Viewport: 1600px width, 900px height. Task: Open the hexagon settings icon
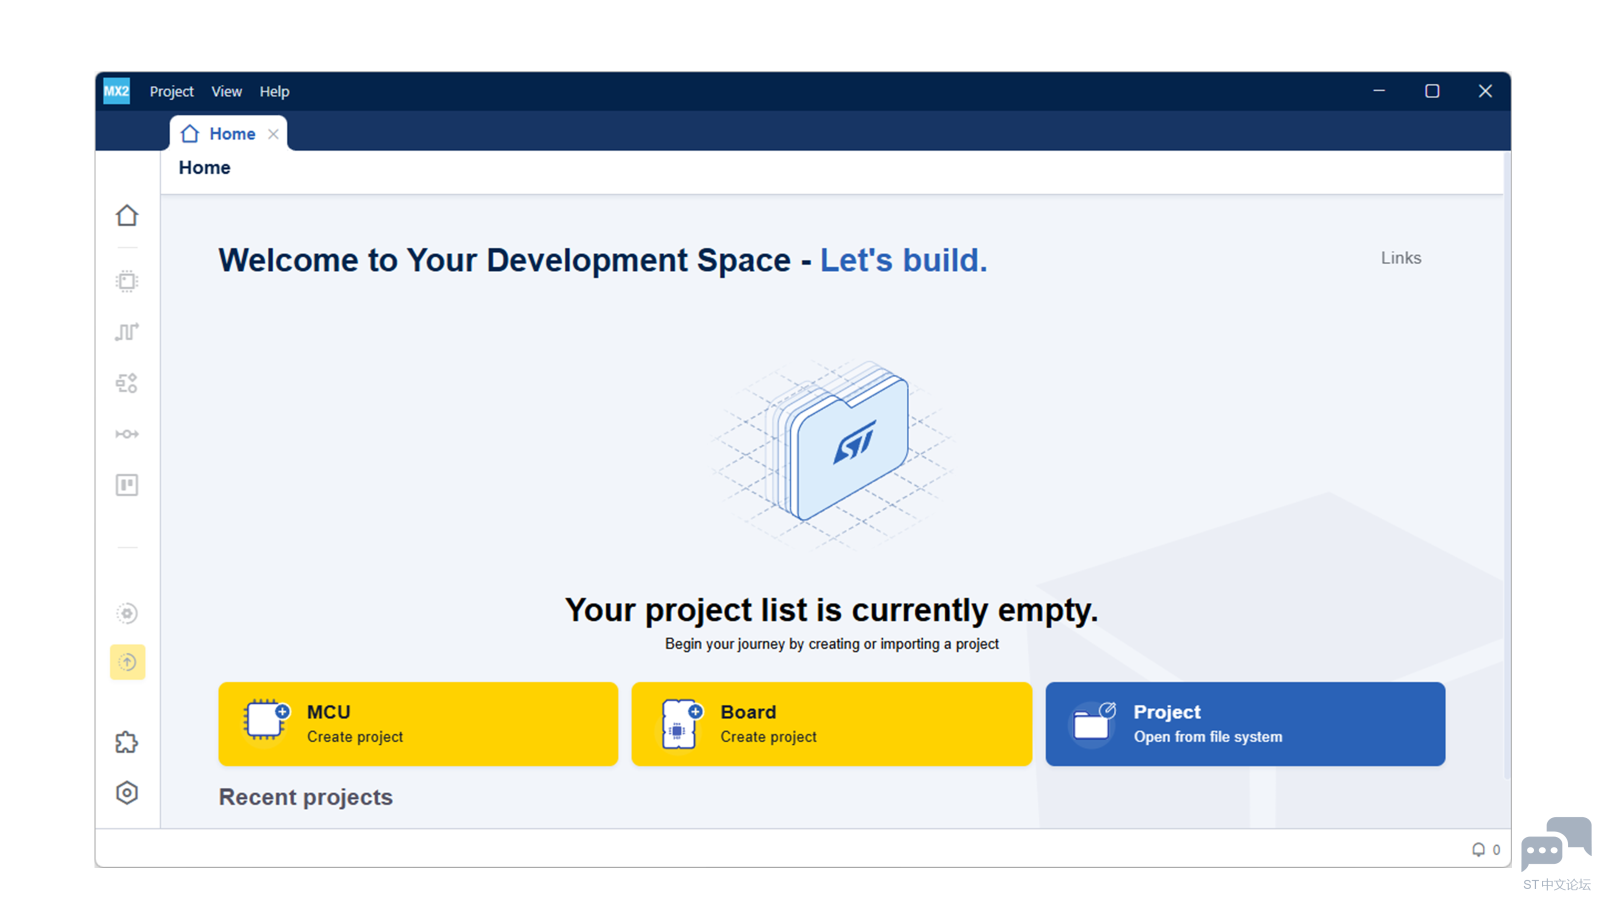tap(127, 793)
